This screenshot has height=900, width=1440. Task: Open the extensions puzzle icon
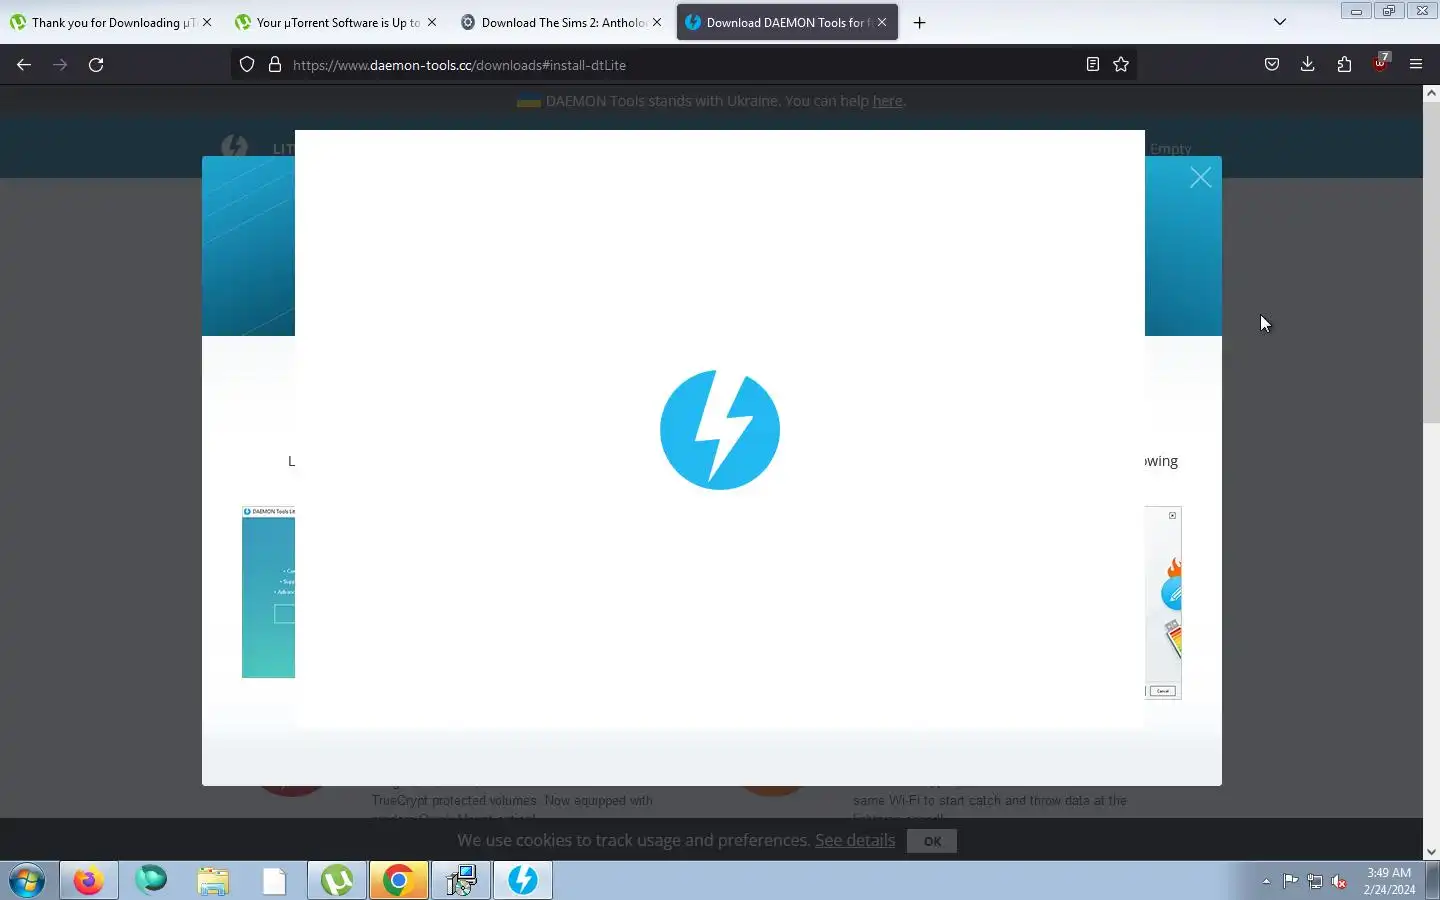coord(1344,64)
